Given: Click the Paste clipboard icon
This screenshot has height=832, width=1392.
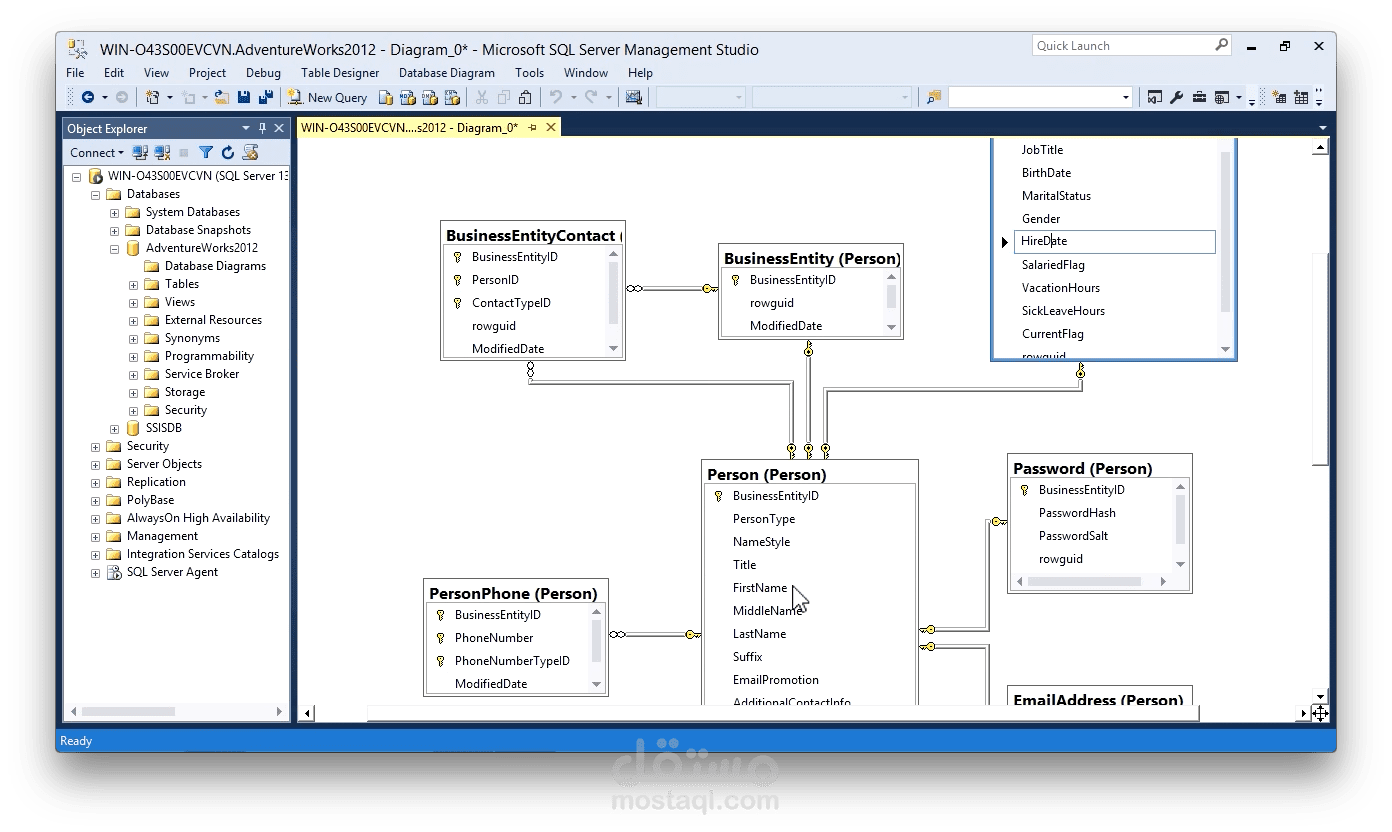Looking at the screenshot, I should (525, 97).
